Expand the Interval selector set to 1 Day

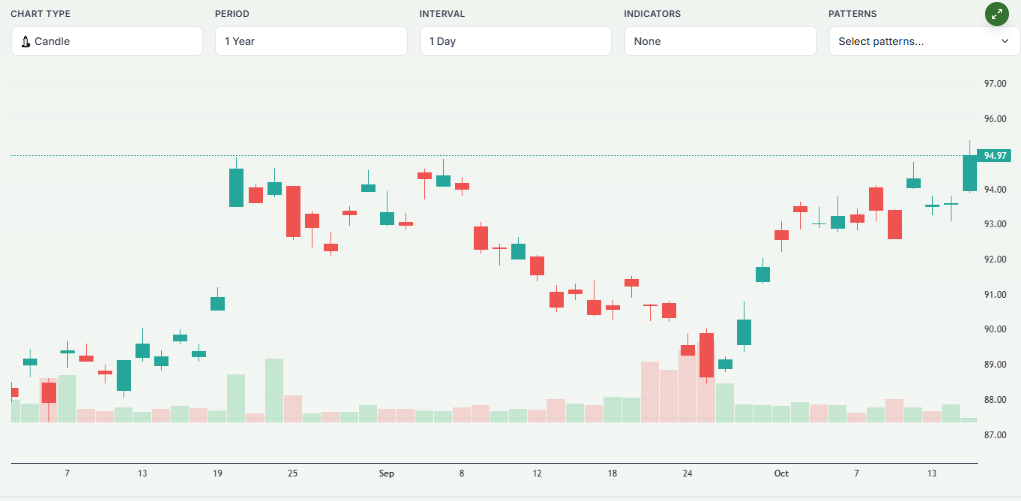(515, 42)
